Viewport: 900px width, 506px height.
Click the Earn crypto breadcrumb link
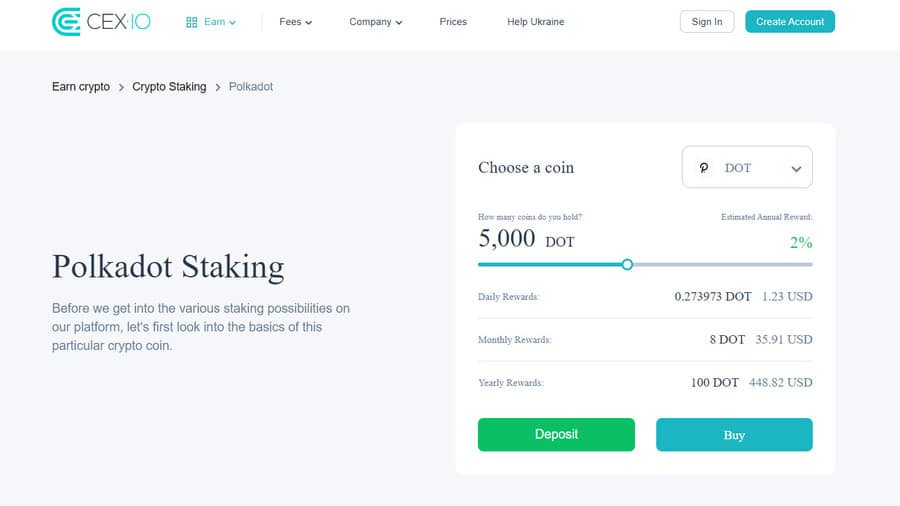(x=81, y=87)
